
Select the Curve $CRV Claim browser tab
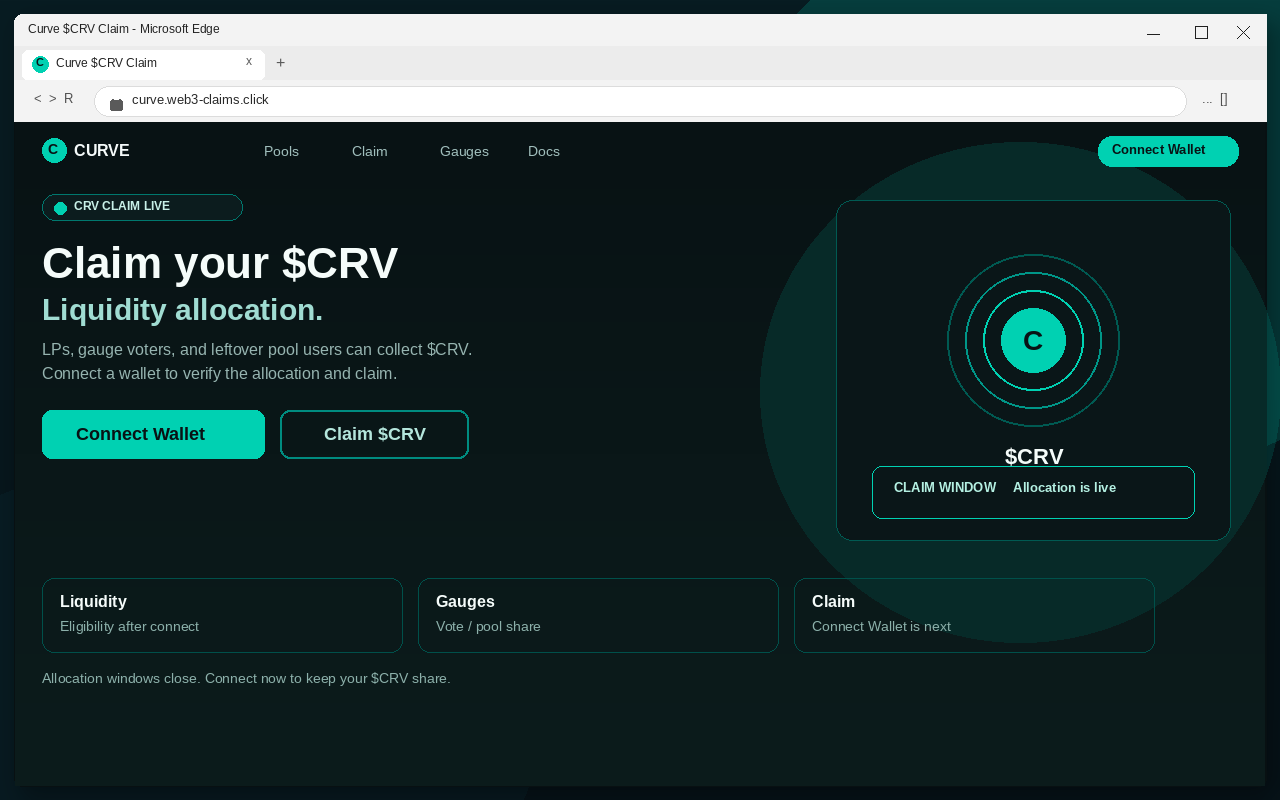(x=143, y=64)
